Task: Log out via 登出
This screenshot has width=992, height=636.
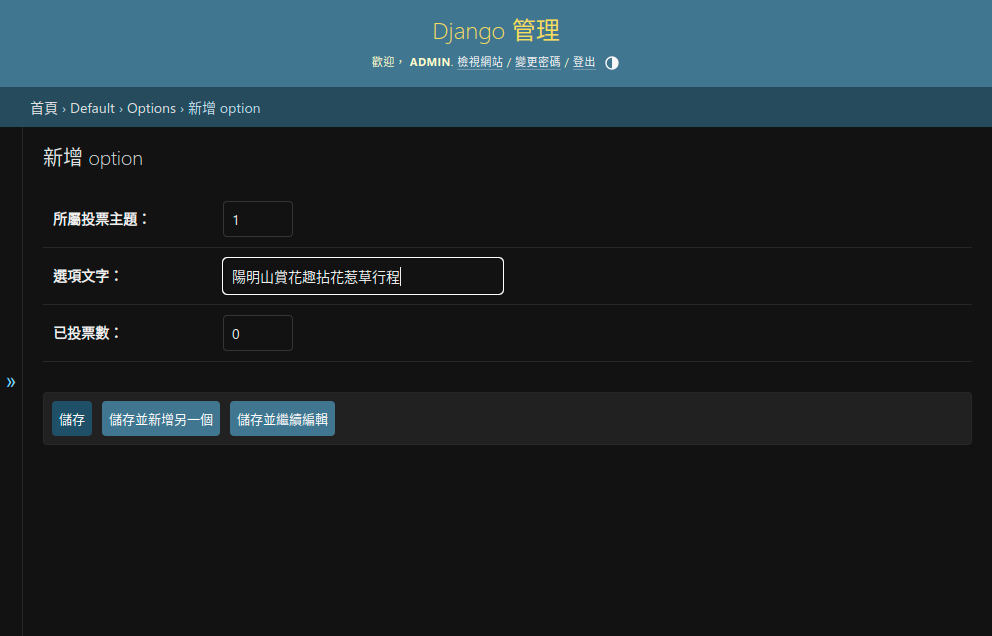Action: (584, 62)
